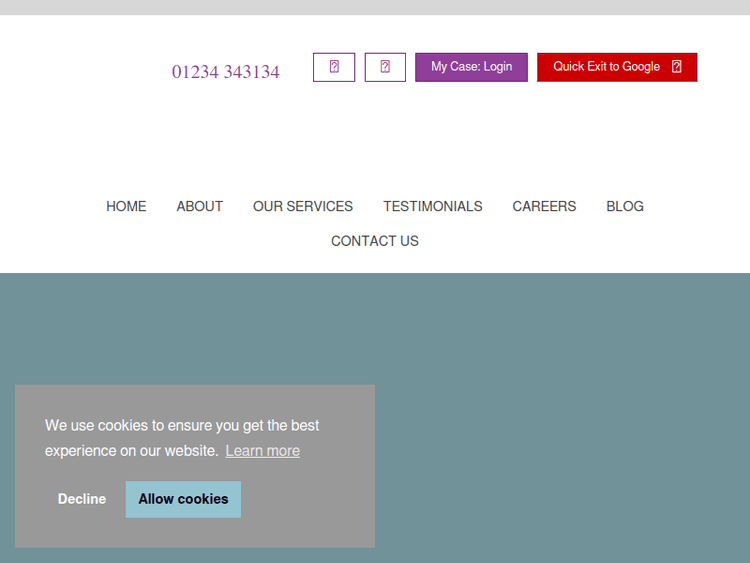Viewport: 750px width, 563px height.
Task: Open the My Case: Login page
Action: (x=471, y=67)
